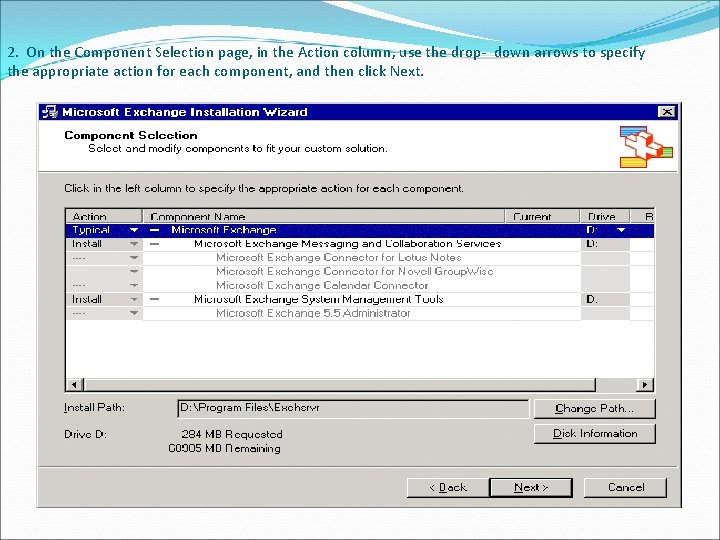Click the D: drive cell of Management Tools
Screen dimensions: 720x540
[605, 299]
